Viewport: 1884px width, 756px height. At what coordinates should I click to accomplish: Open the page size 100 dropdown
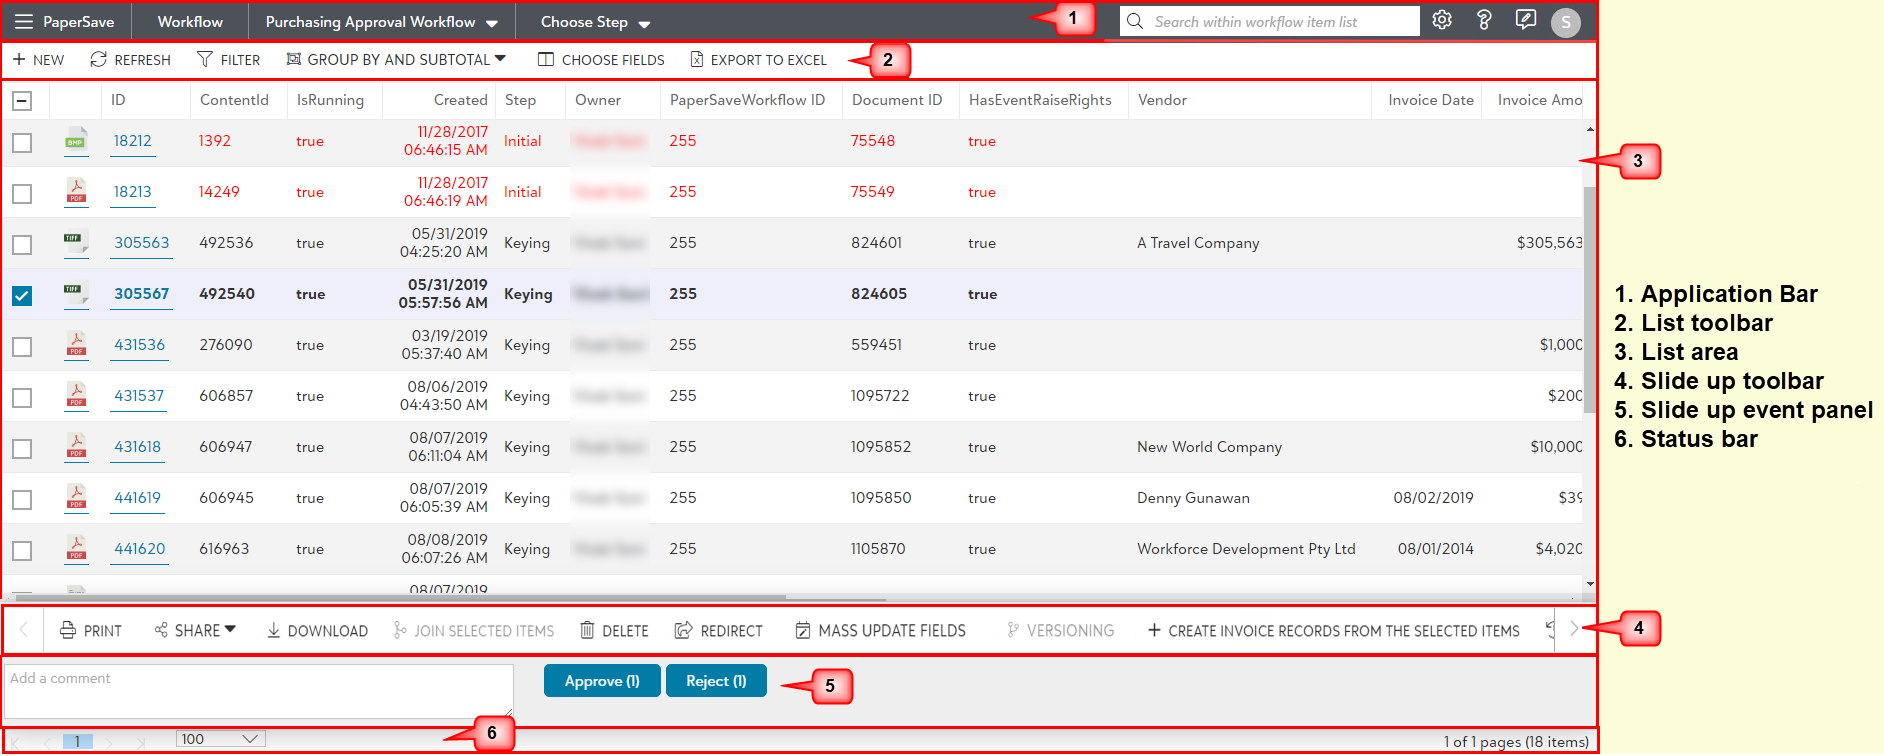pos(220,739)
